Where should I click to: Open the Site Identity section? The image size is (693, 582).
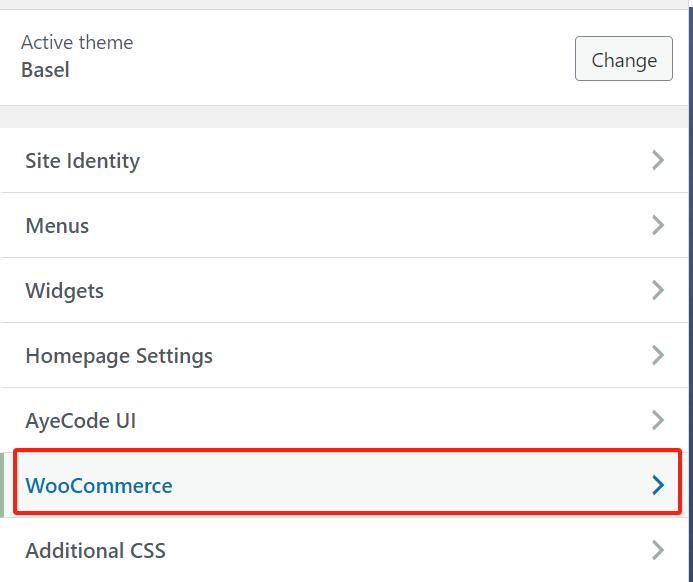tap(83, 161)
